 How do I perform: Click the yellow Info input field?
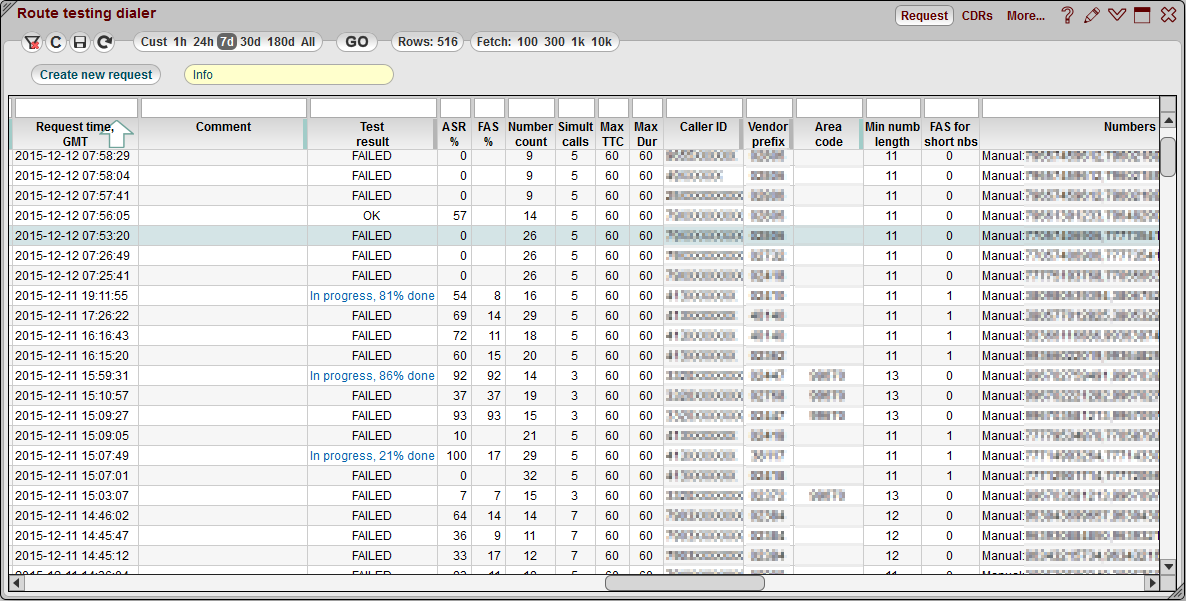coord(288,74)
